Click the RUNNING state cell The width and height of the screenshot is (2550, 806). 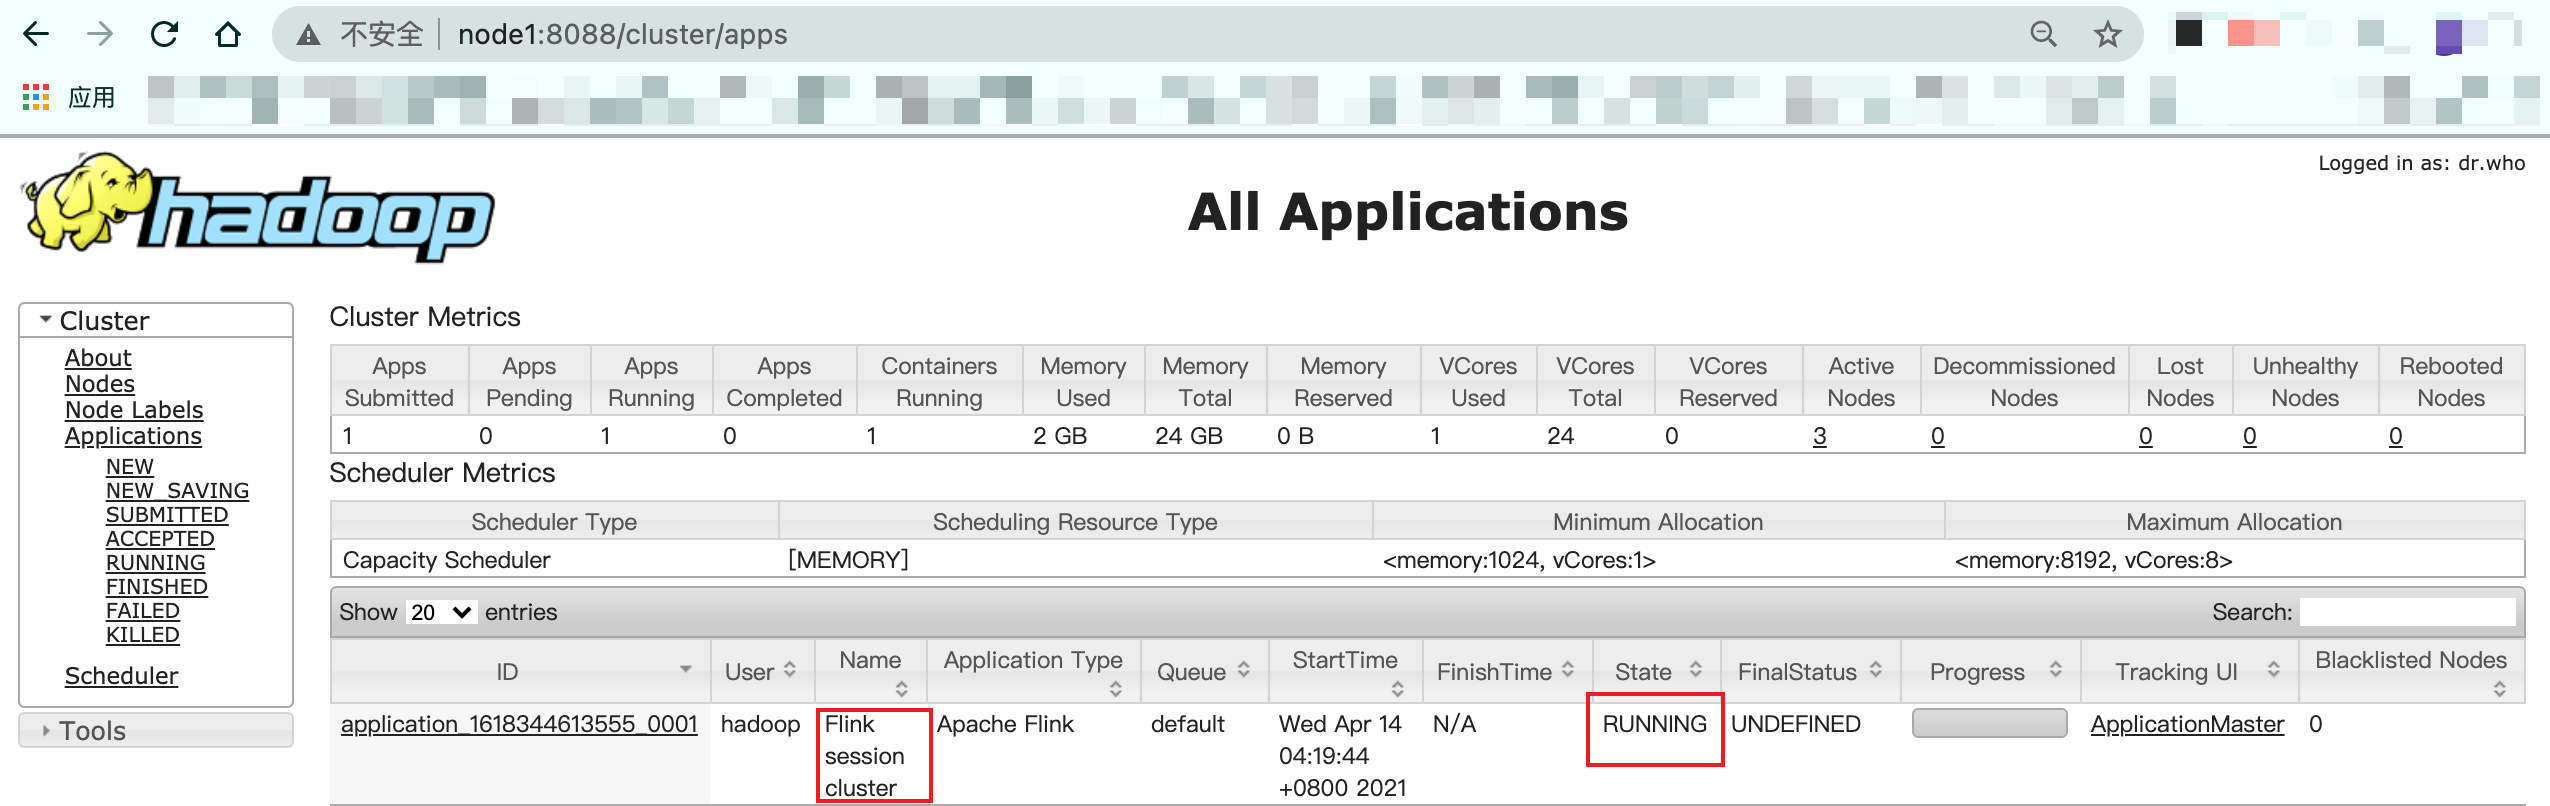pos(1655,724)
